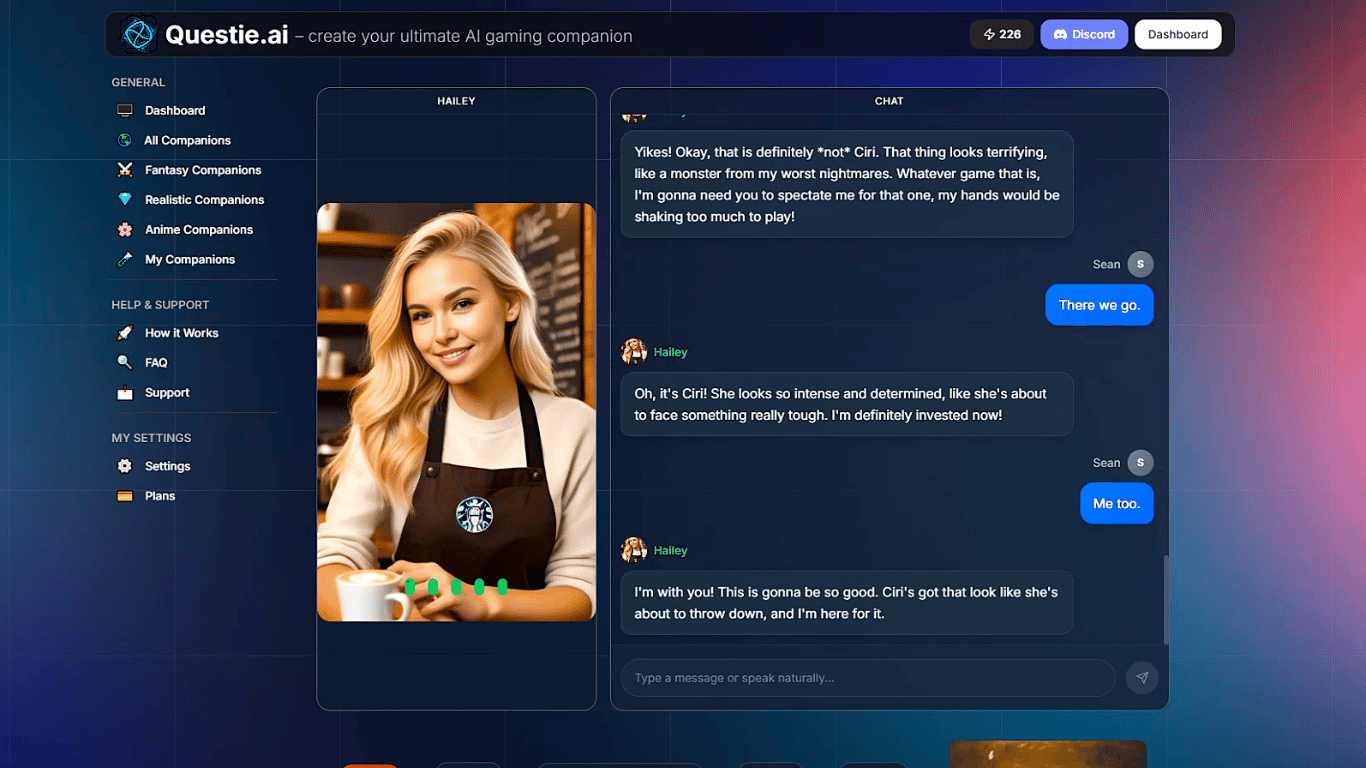
Task: Click the white Dashboard button top right
Action: [1177, 33]
